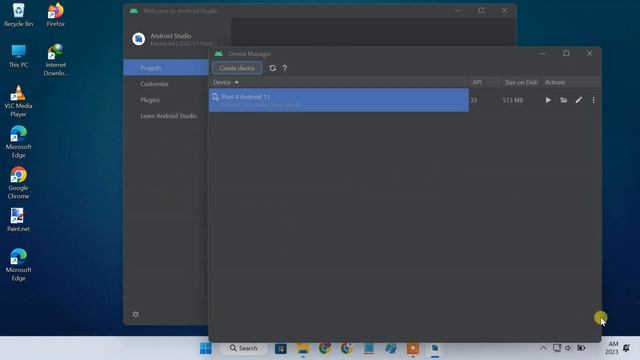The height and width of the screenshot is (360, 640).
Task: Open Internet Download Manager desktop shortcut
Action: (56, 60)
